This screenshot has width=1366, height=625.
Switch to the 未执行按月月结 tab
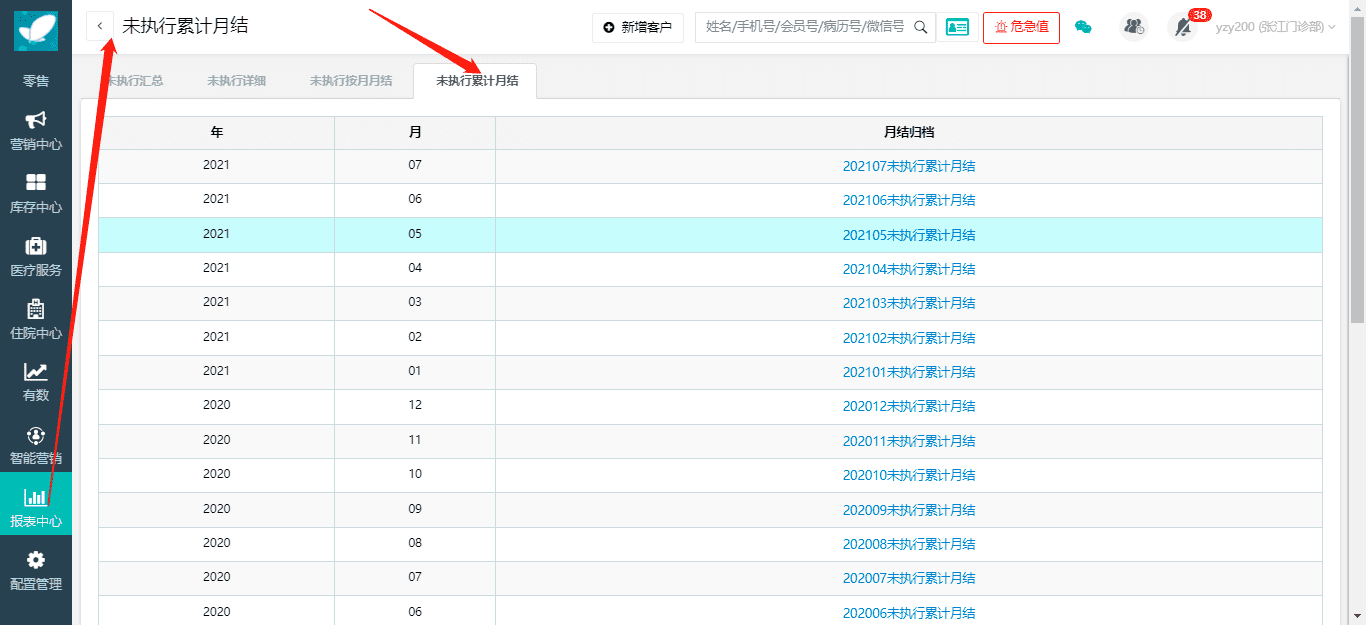tap(351, 81)
